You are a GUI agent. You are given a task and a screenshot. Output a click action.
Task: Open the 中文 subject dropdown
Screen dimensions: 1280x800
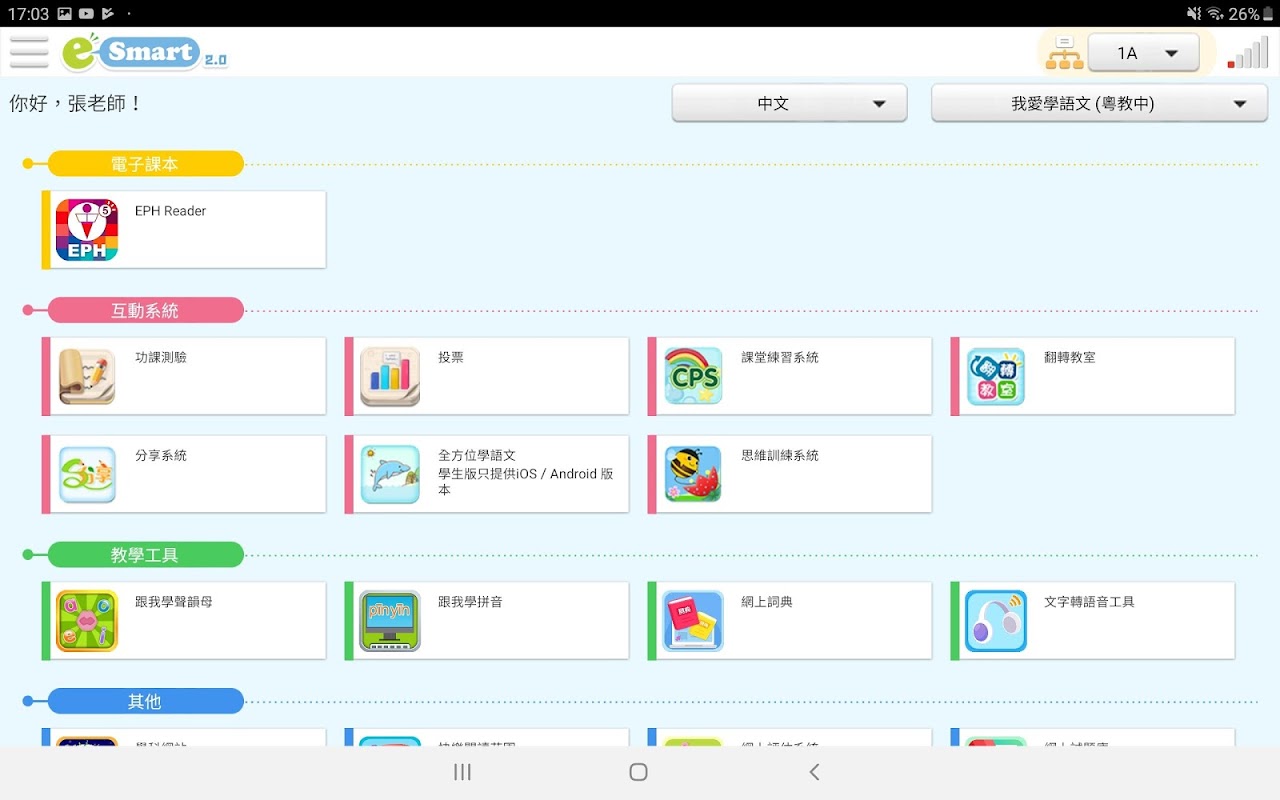789,103
